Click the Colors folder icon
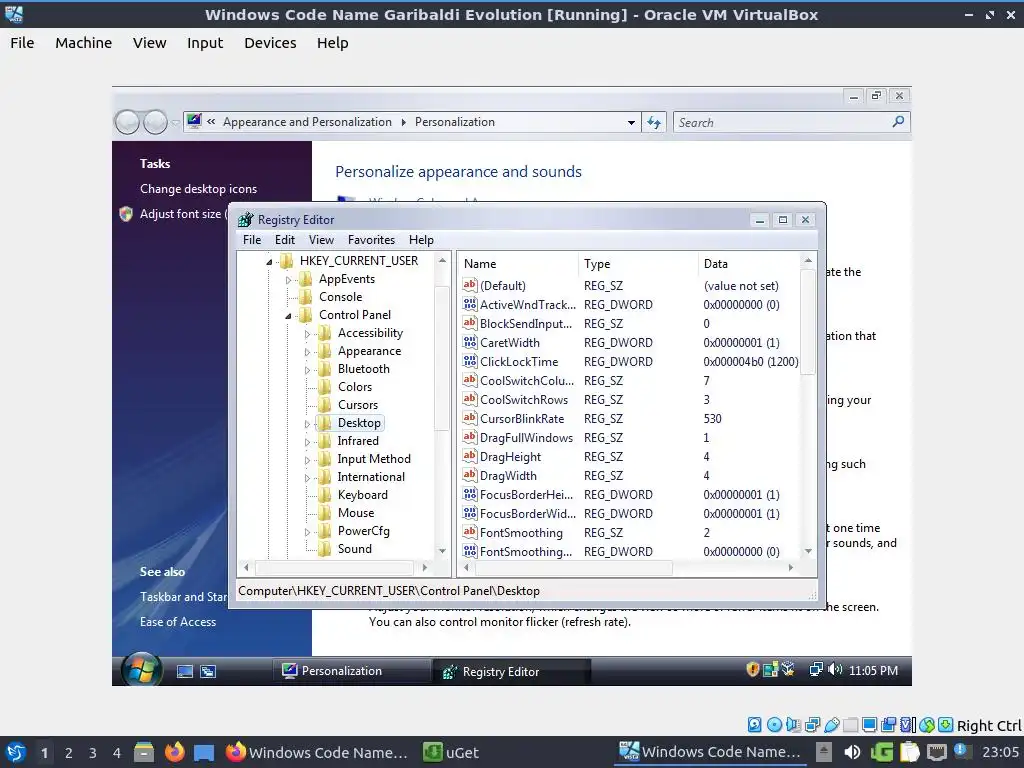Image resolution: width=1024 pixels, height=768 pixels. point(325,387)
